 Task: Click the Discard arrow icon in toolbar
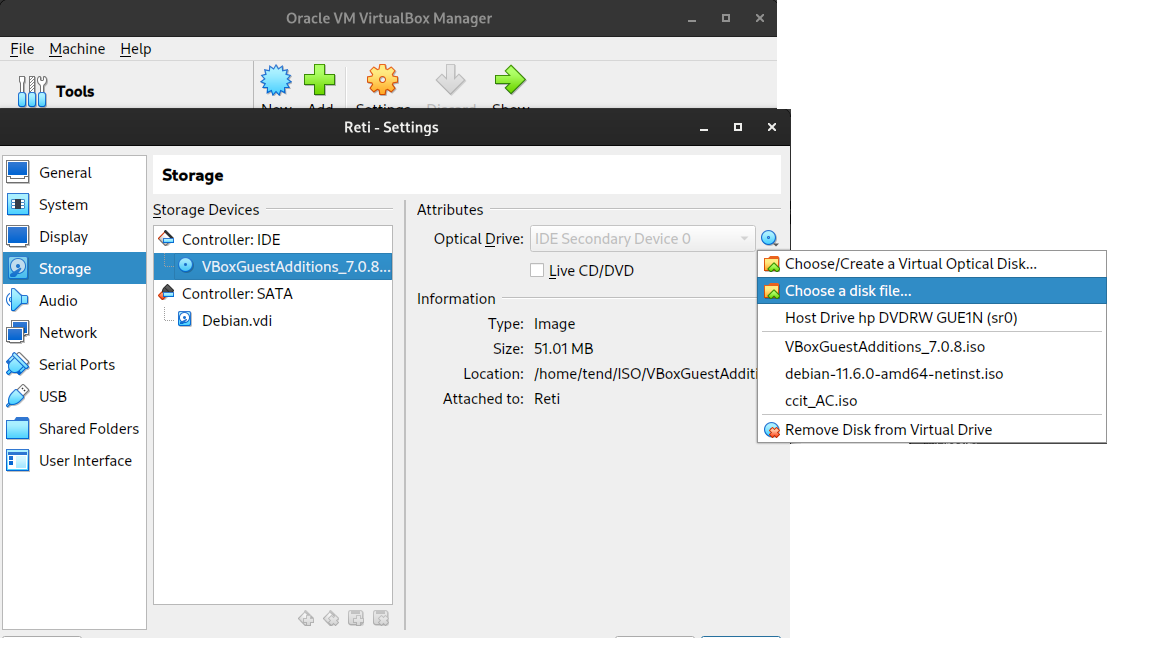point(450,80)
